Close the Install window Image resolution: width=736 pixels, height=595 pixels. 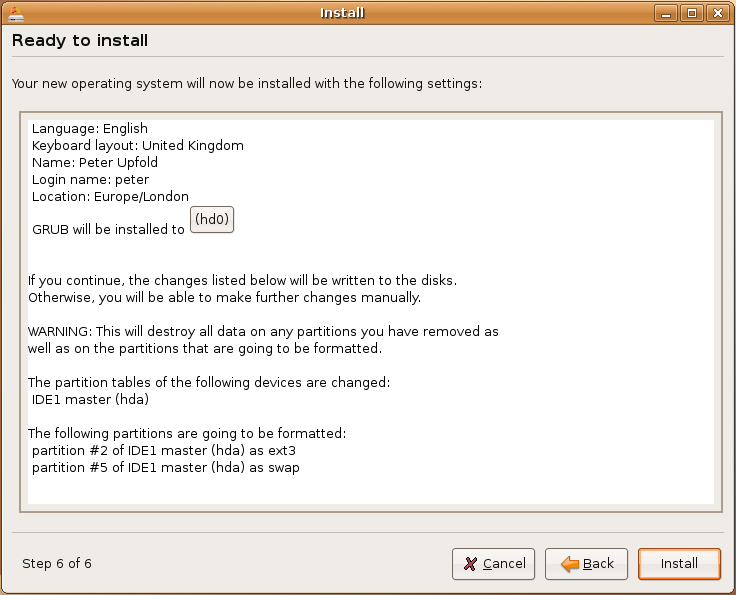click(718, 13)
